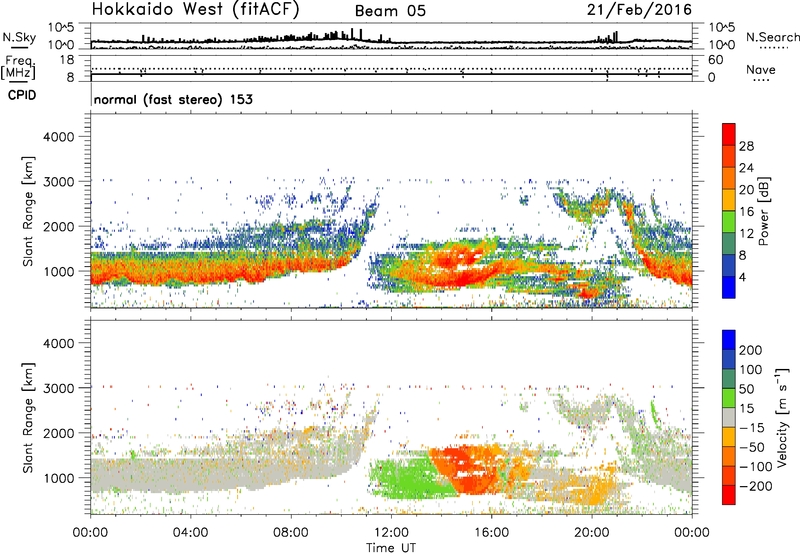Click the red-orange negative velocity patch near 15:00
This screenshot has width=800, height=554.
point(467,472)
